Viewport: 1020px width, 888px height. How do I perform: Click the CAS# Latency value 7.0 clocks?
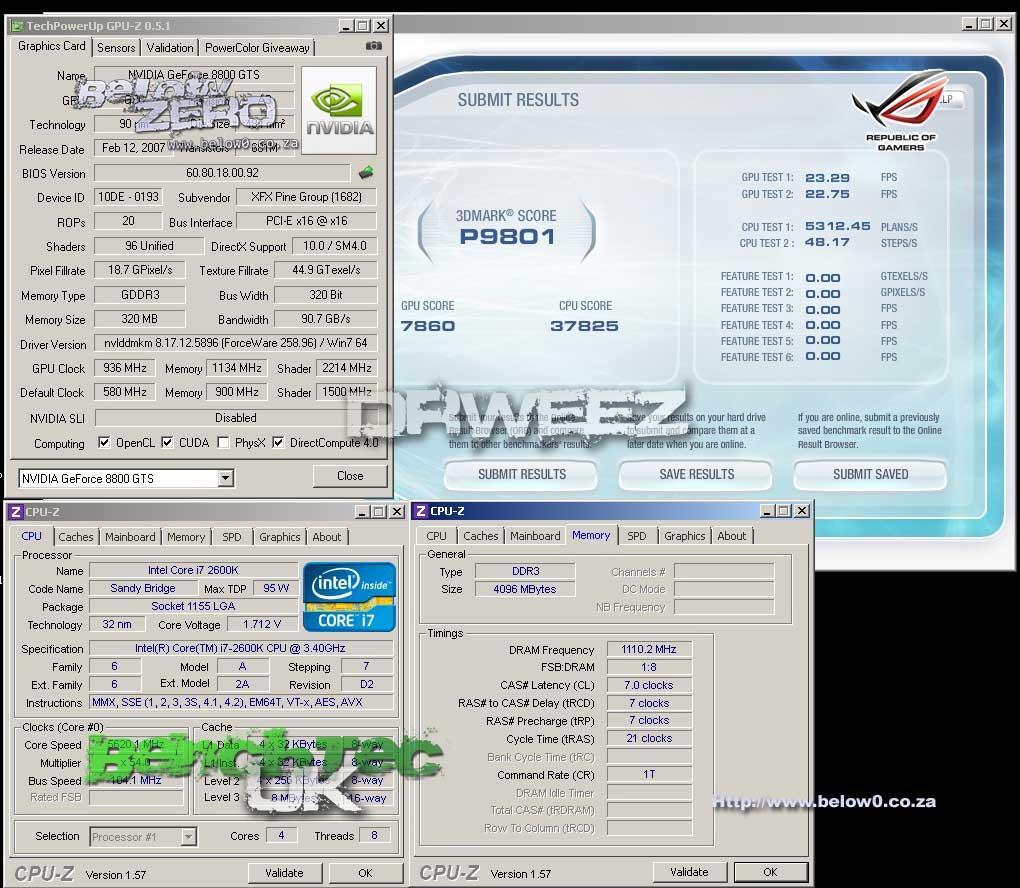[649, 685]
